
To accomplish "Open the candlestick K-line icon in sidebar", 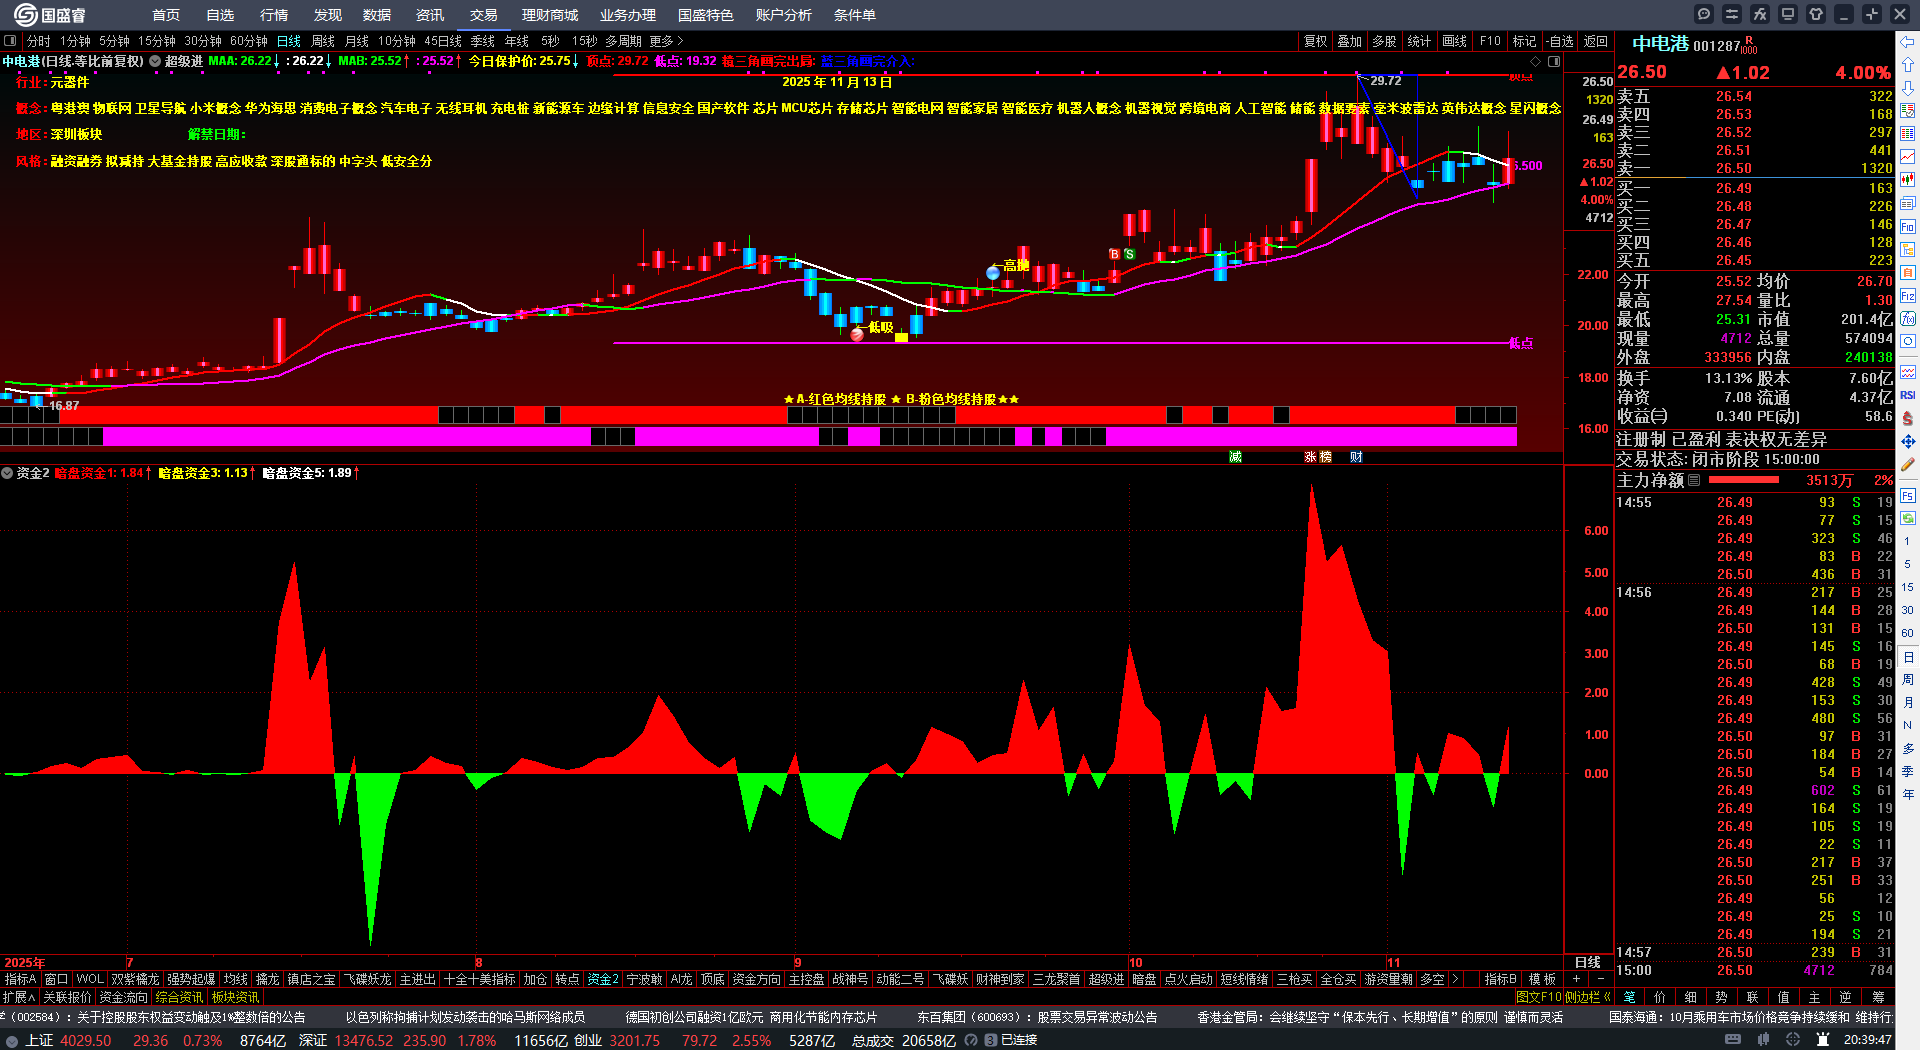I will tap(1908, 180).
